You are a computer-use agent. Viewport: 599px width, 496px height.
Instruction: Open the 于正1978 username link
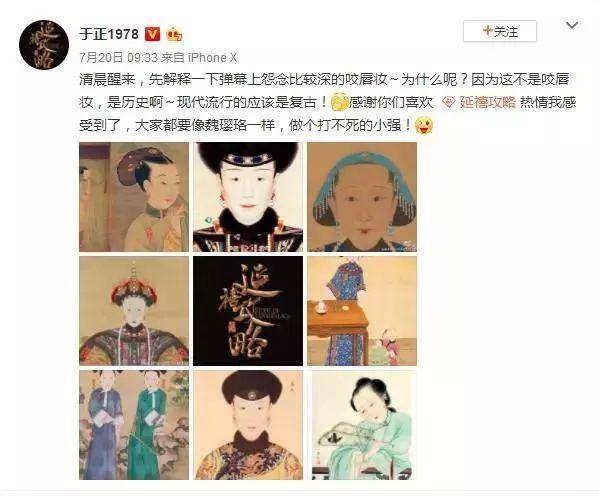109,34
